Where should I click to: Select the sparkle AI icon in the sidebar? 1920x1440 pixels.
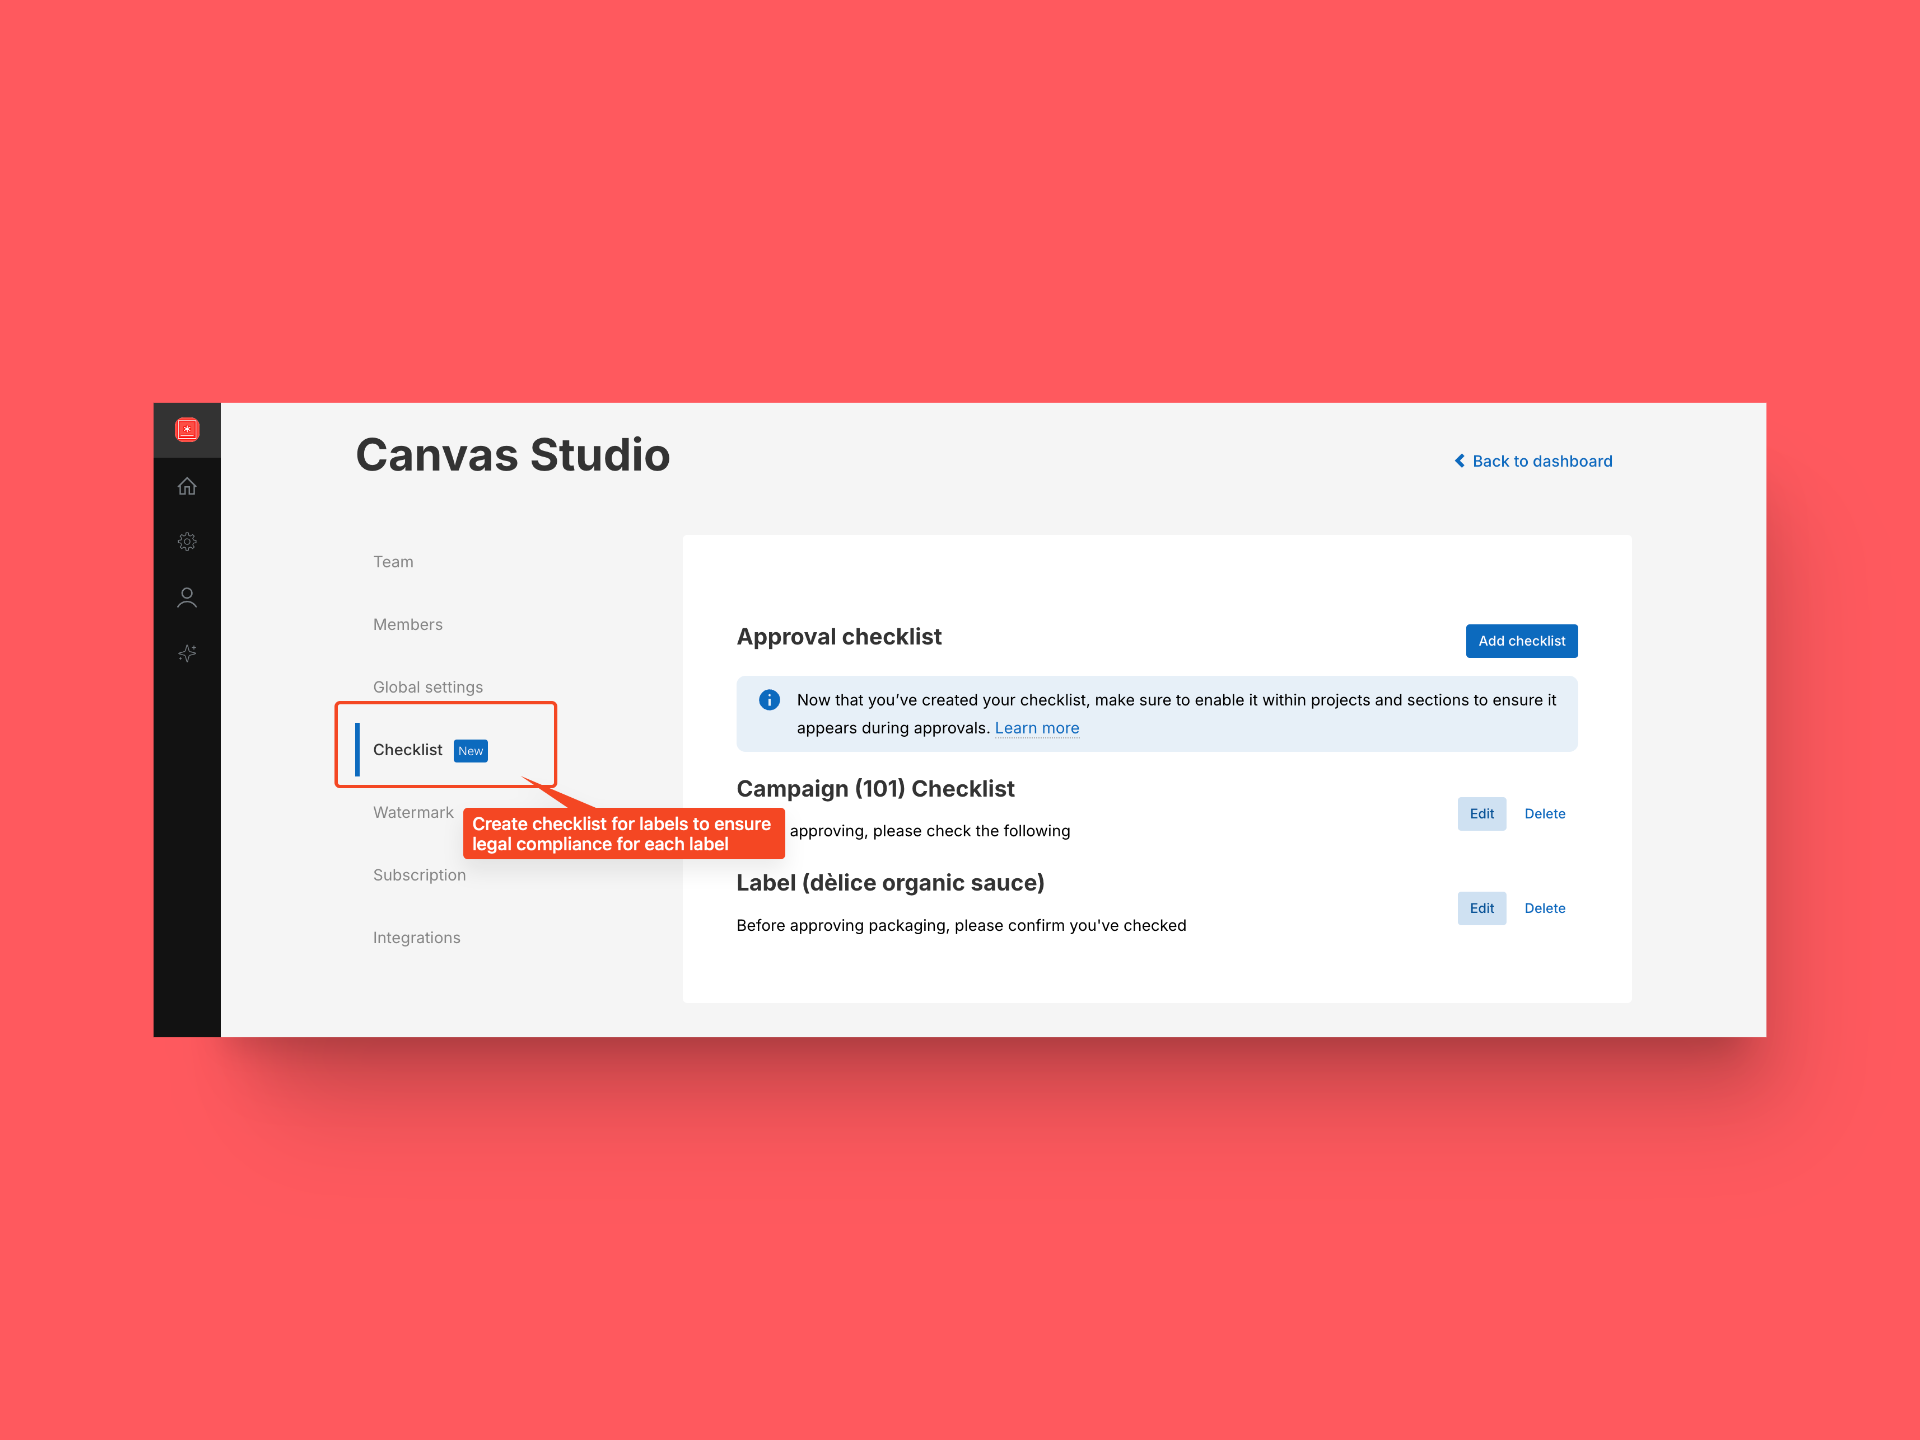coord(187,653)
